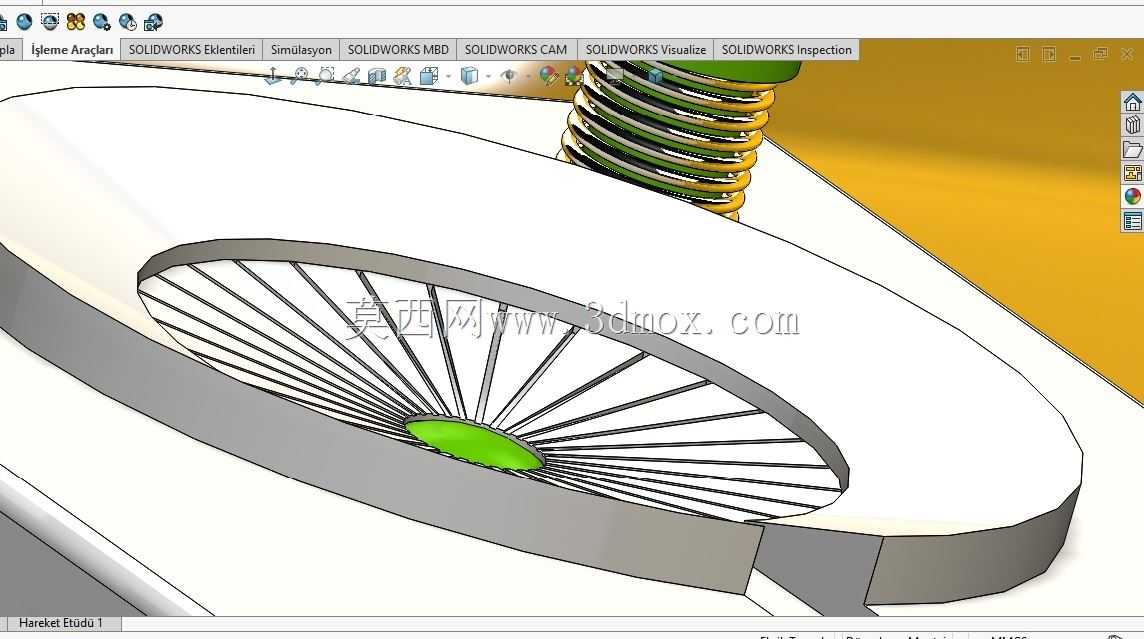
Task: Open the Design Library icon in task pane
Action: (1132, 125)
